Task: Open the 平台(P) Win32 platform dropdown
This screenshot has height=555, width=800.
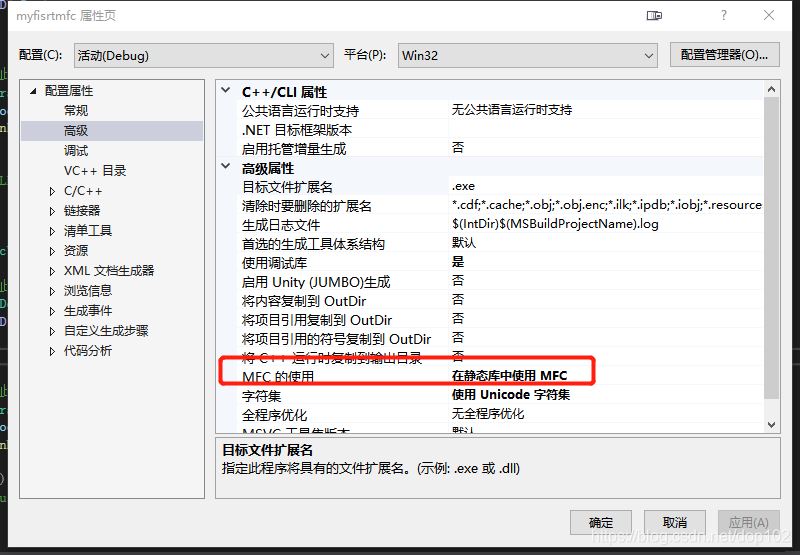Action: (x=528, y=56)
